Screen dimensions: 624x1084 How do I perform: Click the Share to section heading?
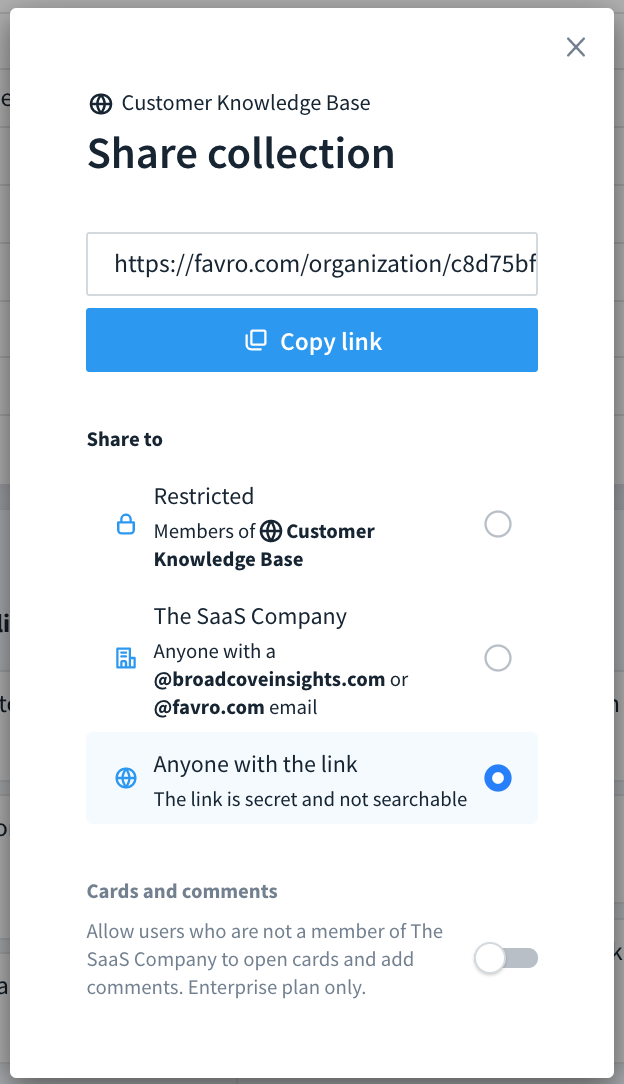tap(124, 439)
